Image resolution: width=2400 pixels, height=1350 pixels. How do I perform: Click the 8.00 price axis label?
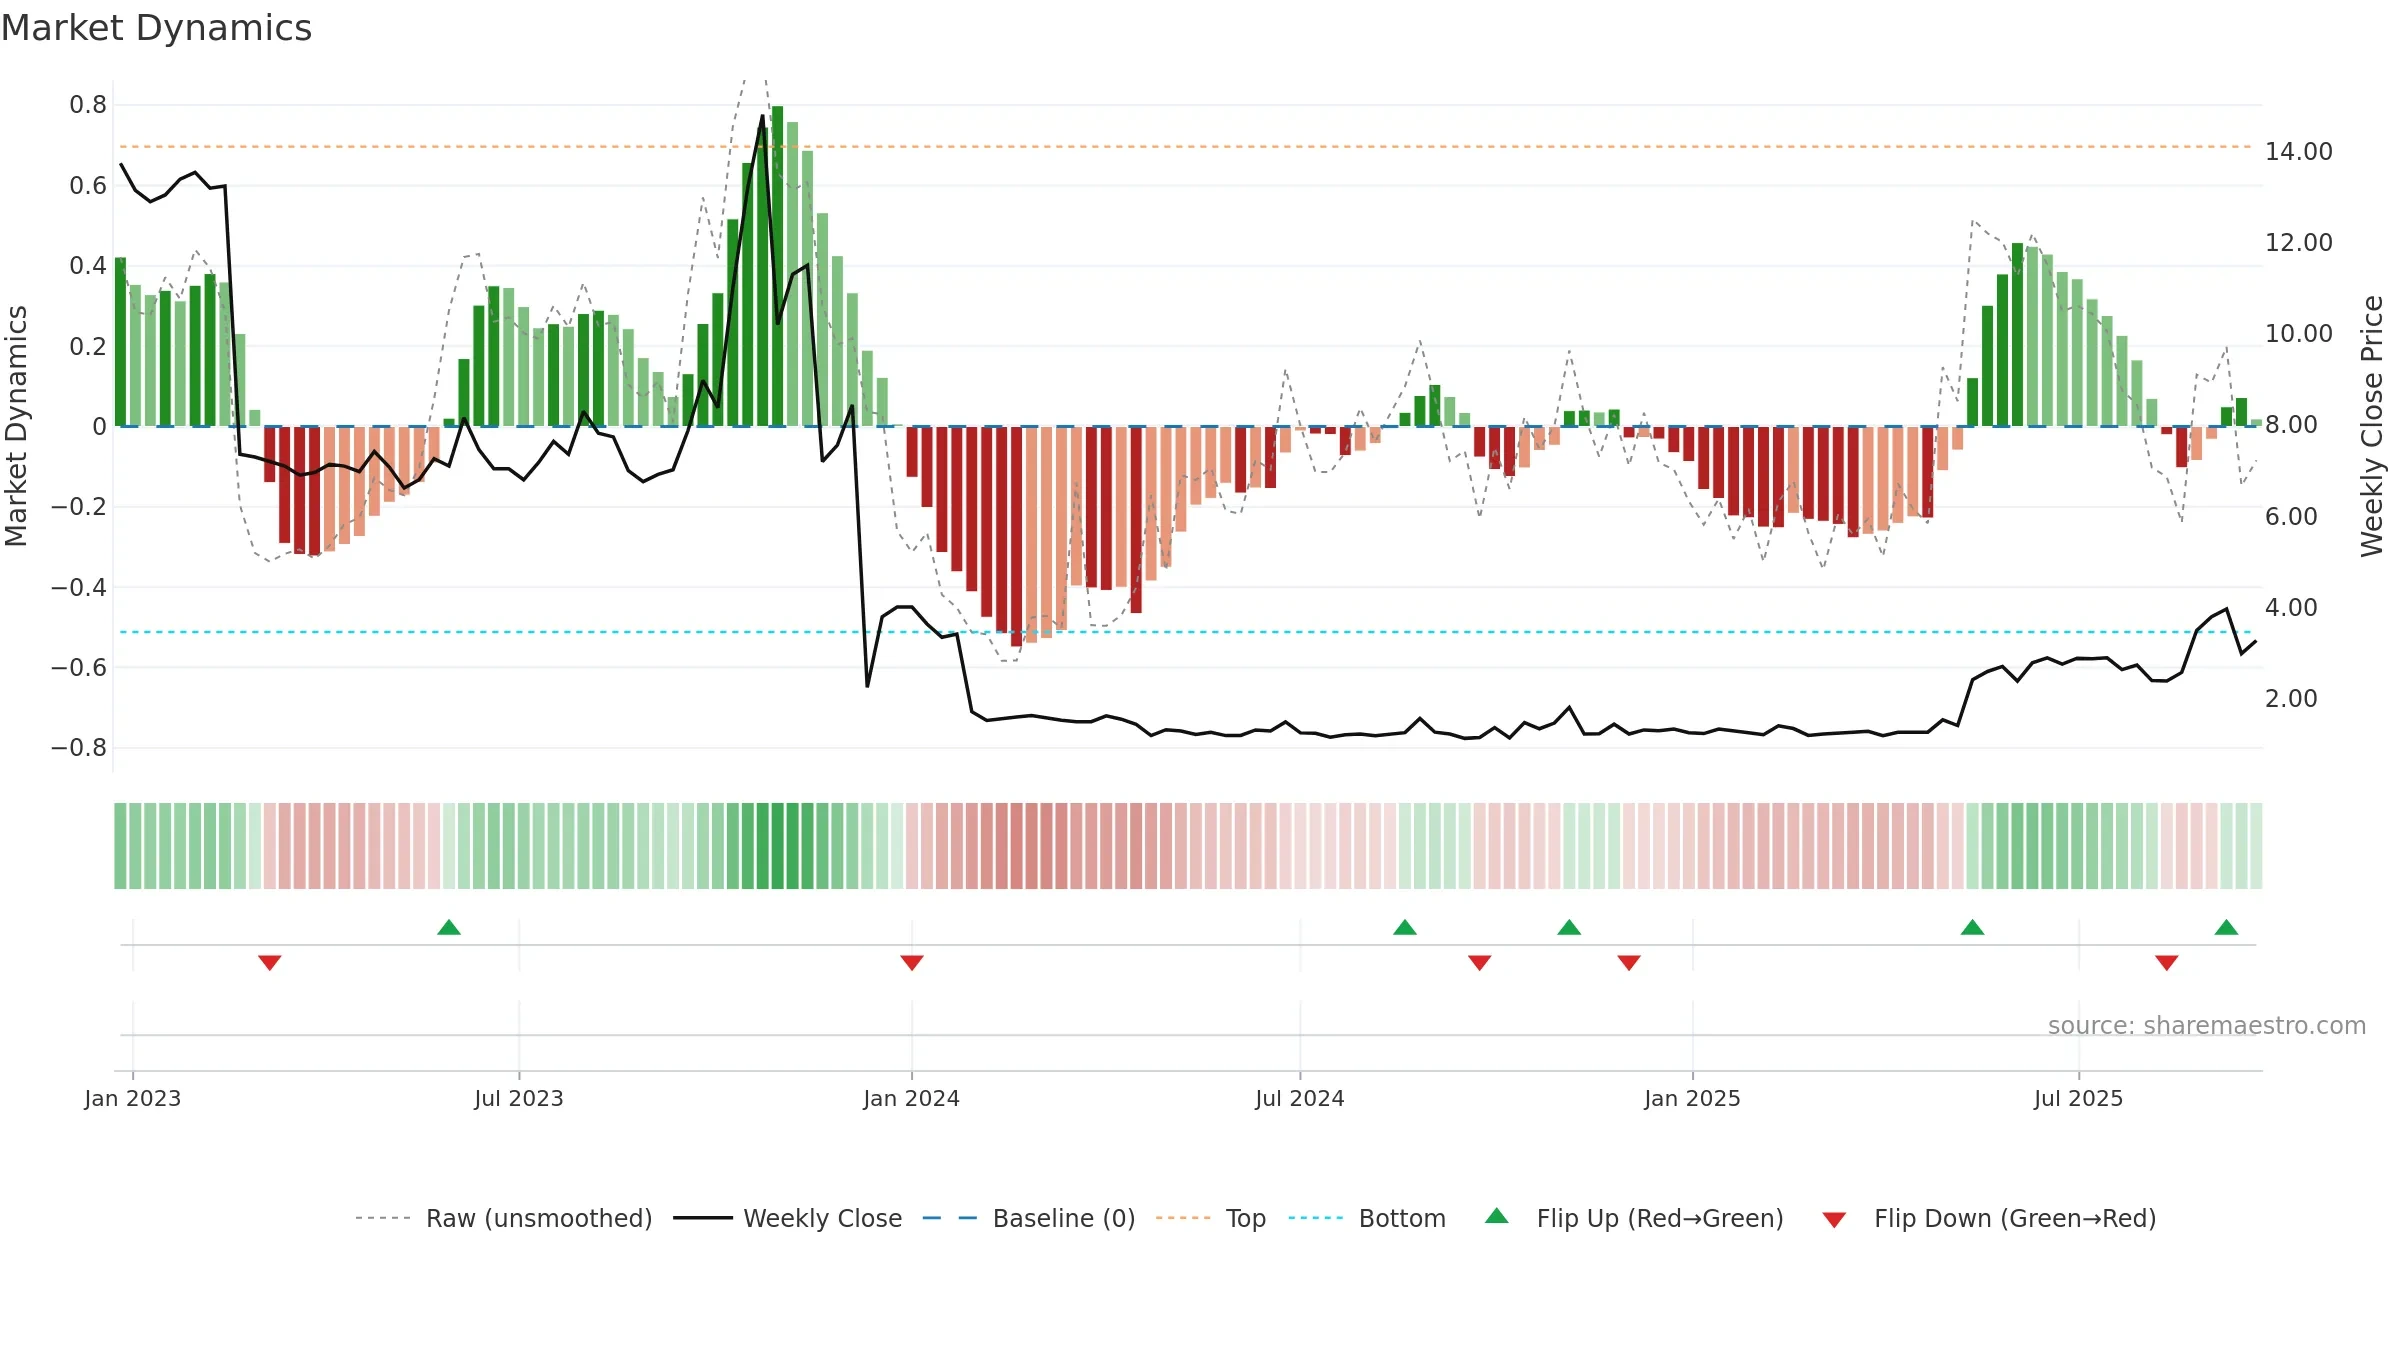coord(2291,425)
